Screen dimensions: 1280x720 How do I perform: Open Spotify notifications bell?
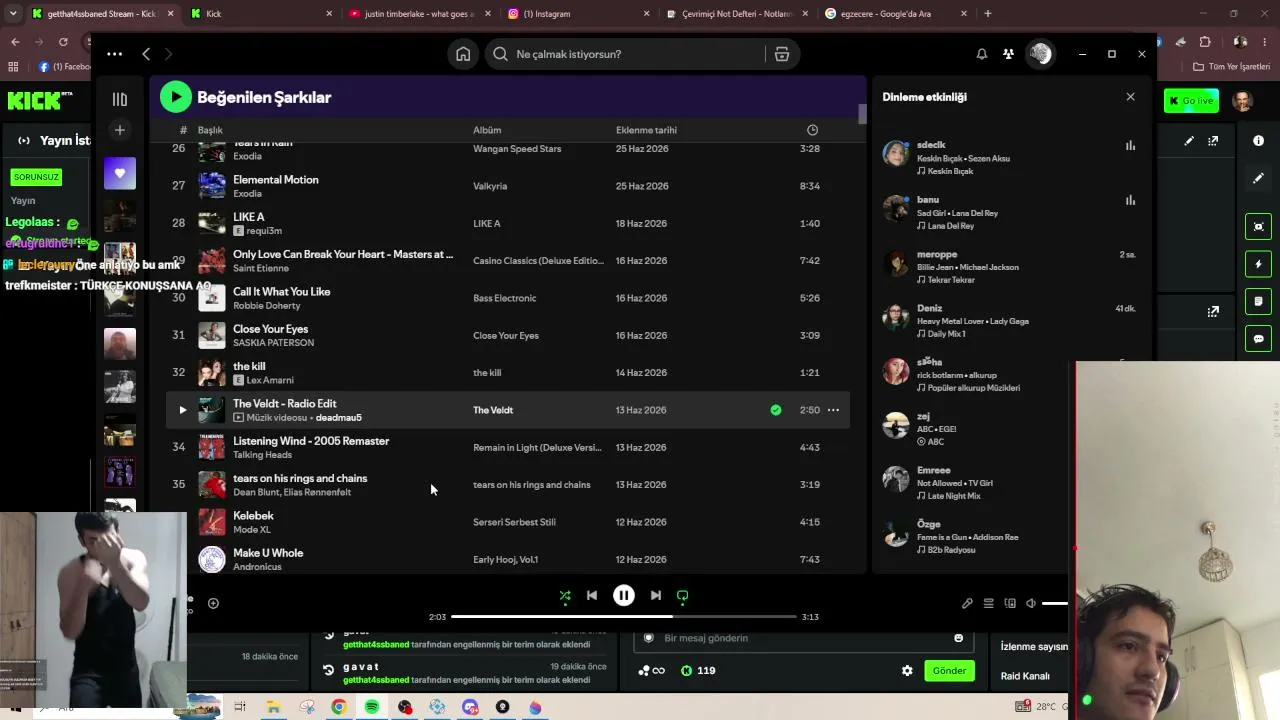pyautogui.click(x=982, y=54)
